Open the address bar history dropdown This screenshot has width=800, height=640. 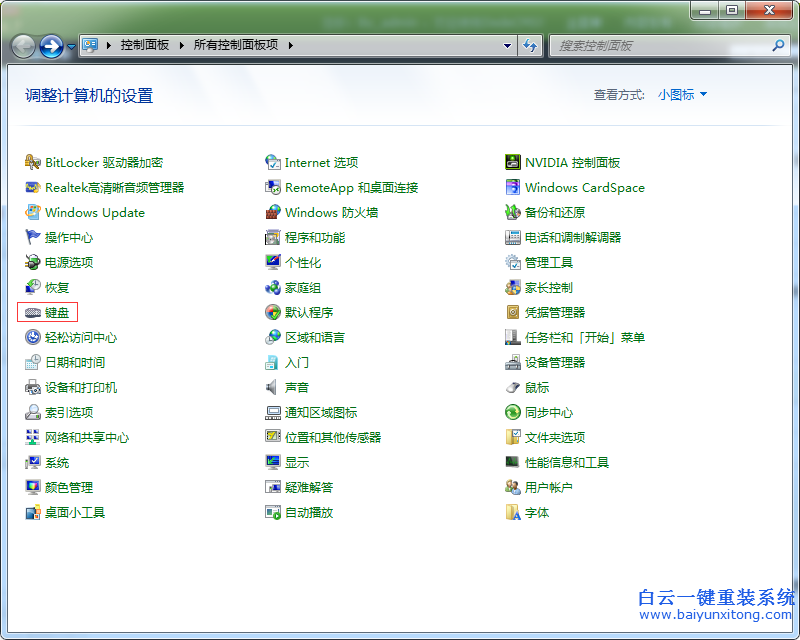507,45
